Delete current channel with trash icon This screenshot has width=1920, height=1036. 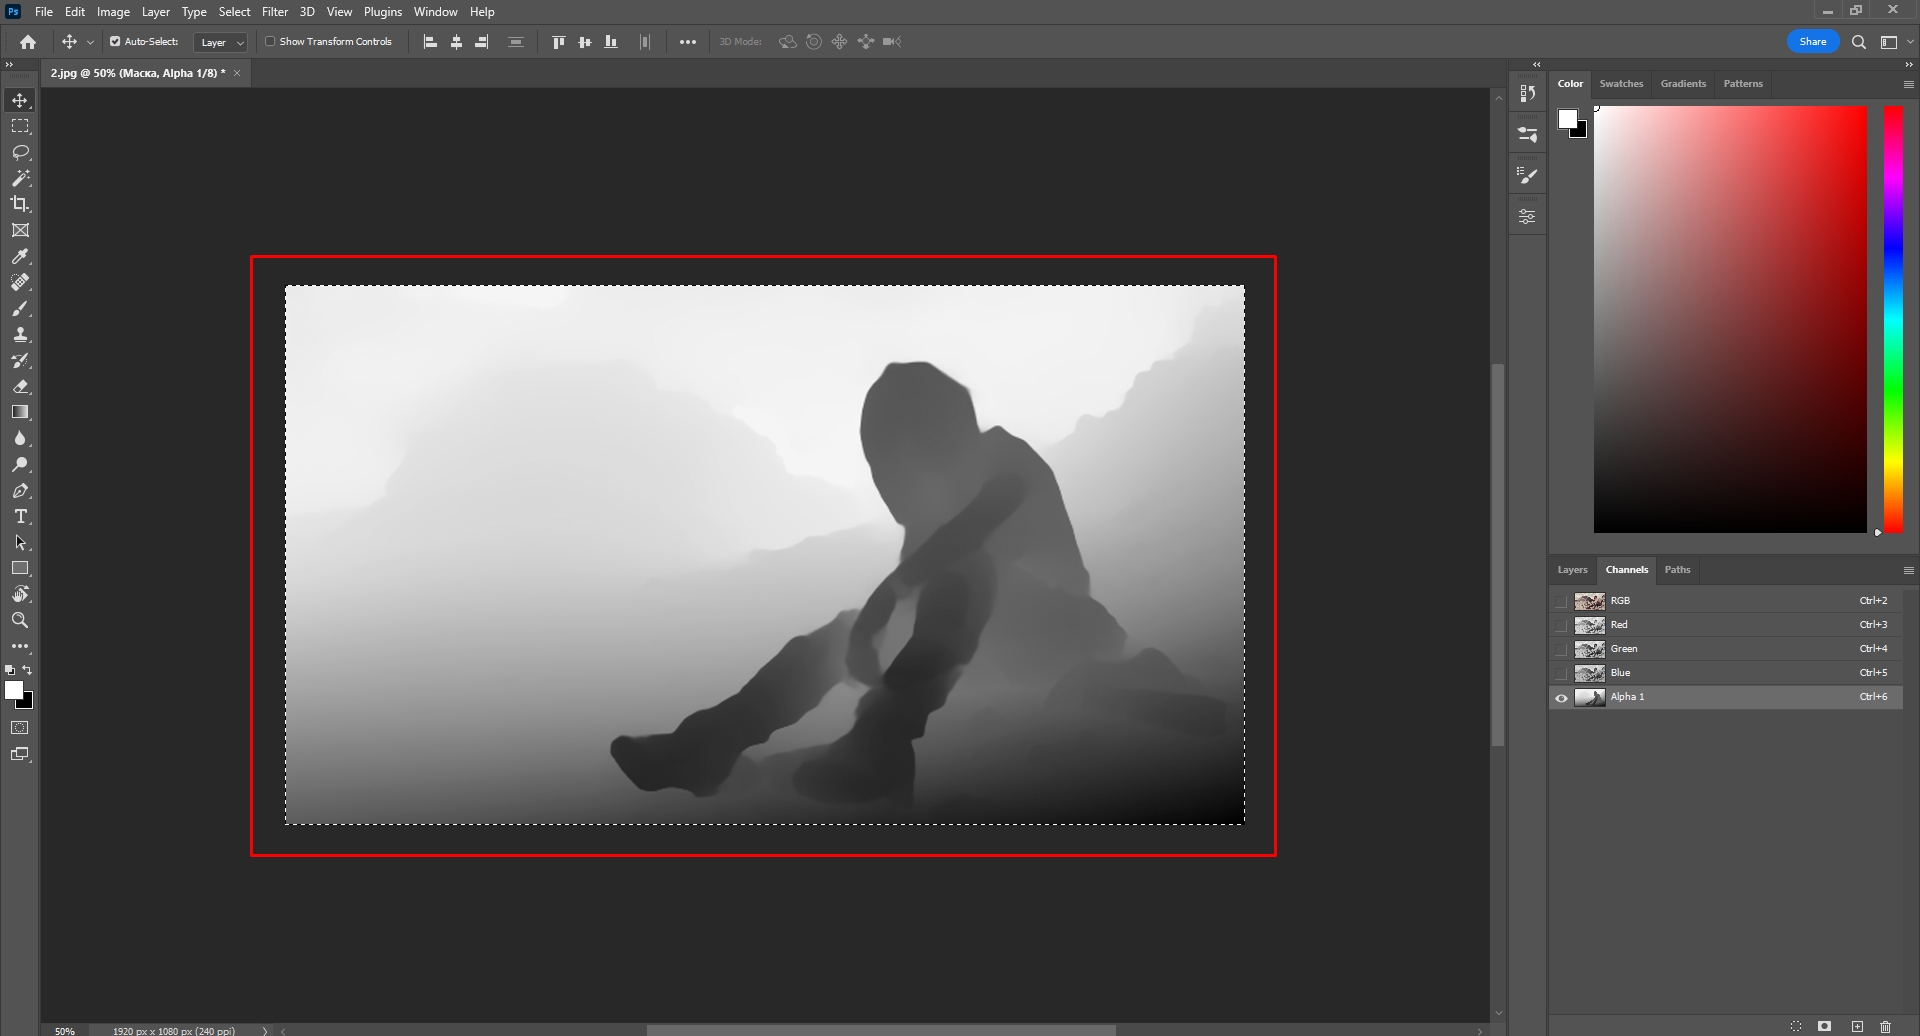pyautogui.click(x=1885, y=1026)
